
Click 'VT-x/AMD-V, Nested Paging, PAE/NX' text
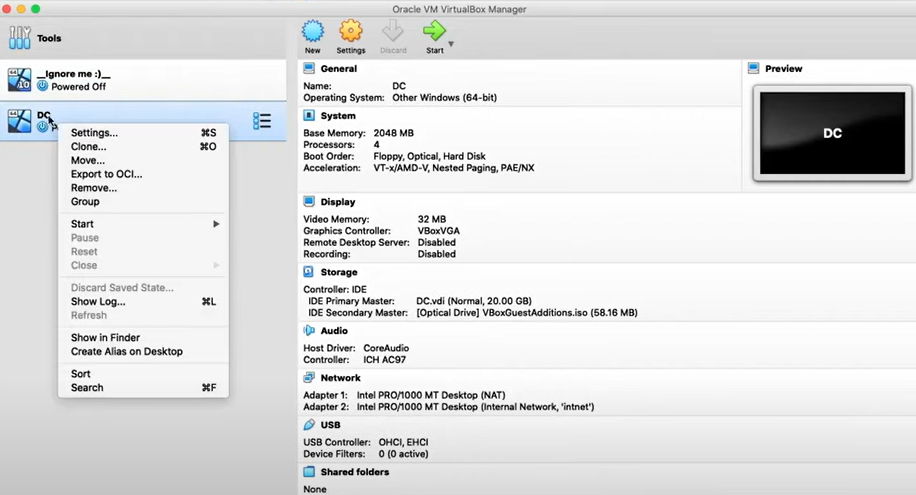click(x=454, y=168)
